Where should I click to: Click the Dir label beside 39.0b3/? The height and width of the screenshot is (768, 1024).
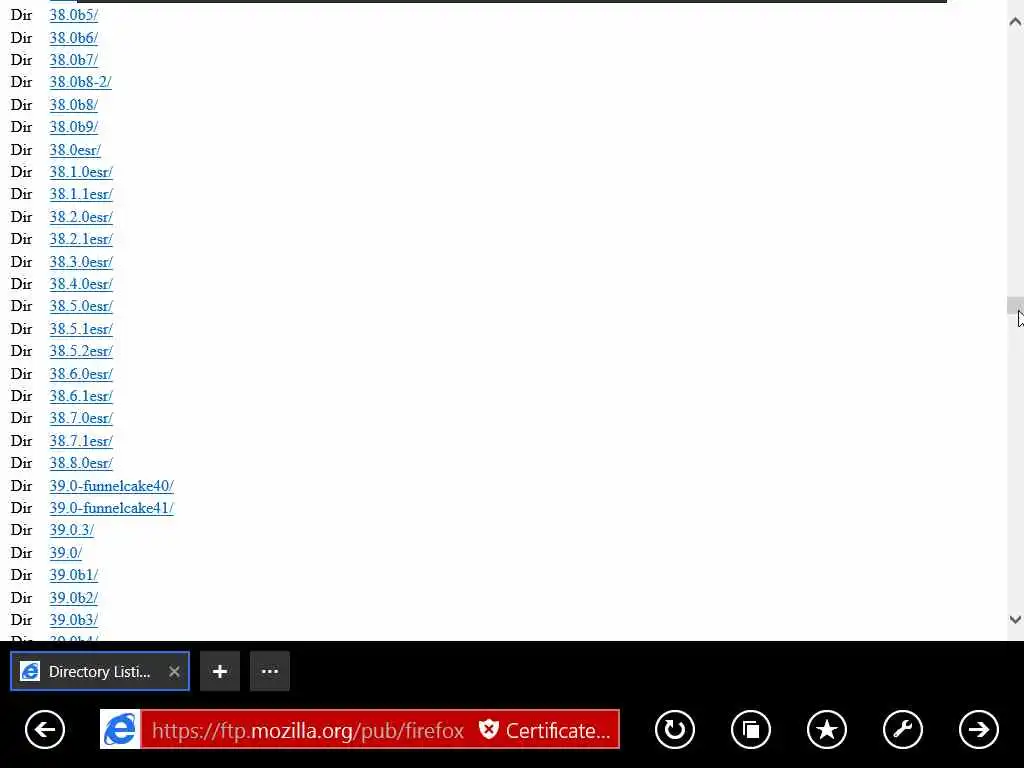(x=22, y=620)
